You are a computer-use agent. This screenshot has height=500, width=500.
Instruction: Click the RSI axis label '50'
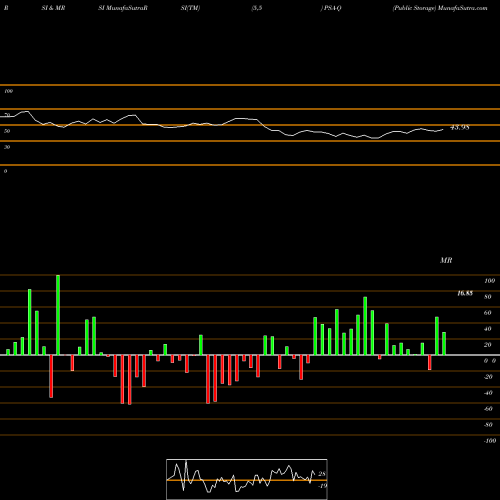point(7,131)
